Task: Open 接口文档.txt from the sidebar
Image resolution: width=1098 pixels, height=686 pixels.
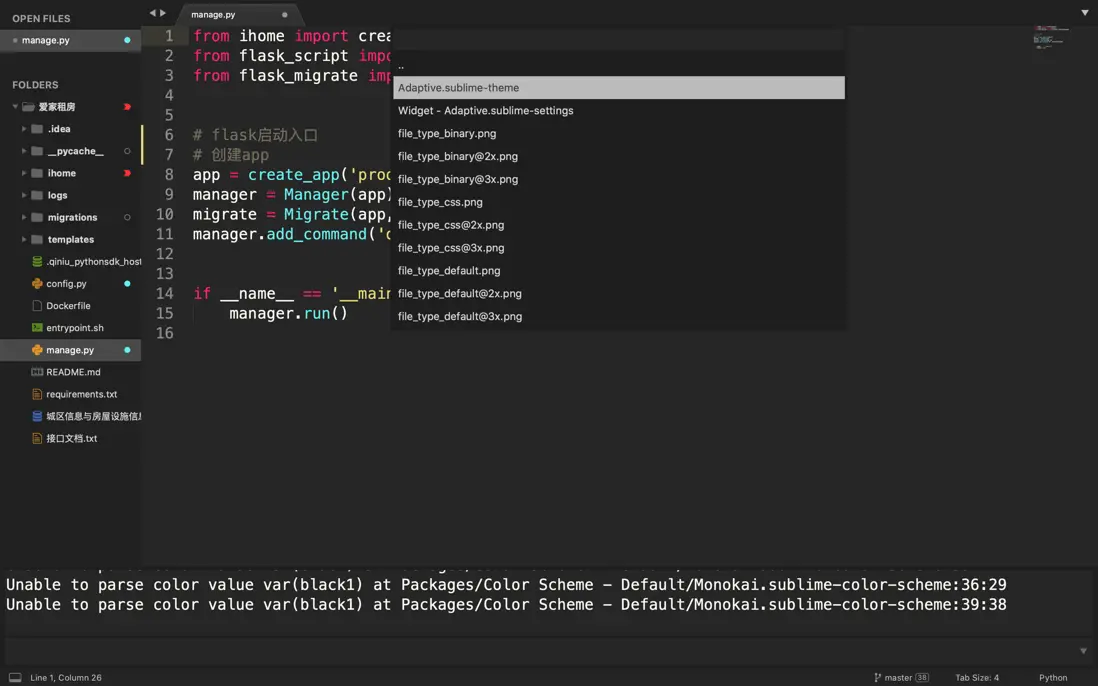Action: 71,438
